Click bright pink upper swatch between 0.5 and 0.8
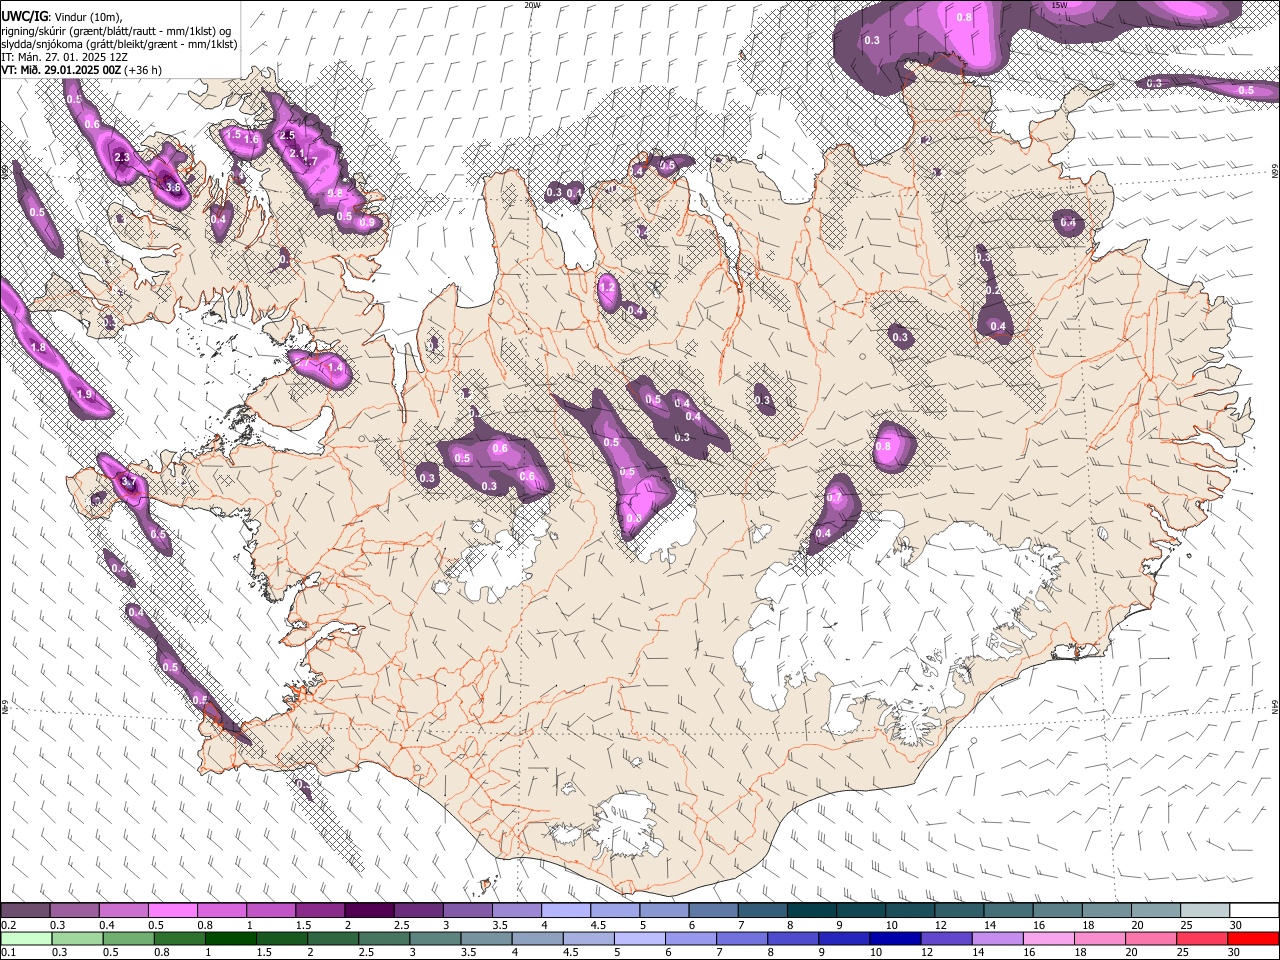Viewport: 1280px width, 960px height. 173,911
